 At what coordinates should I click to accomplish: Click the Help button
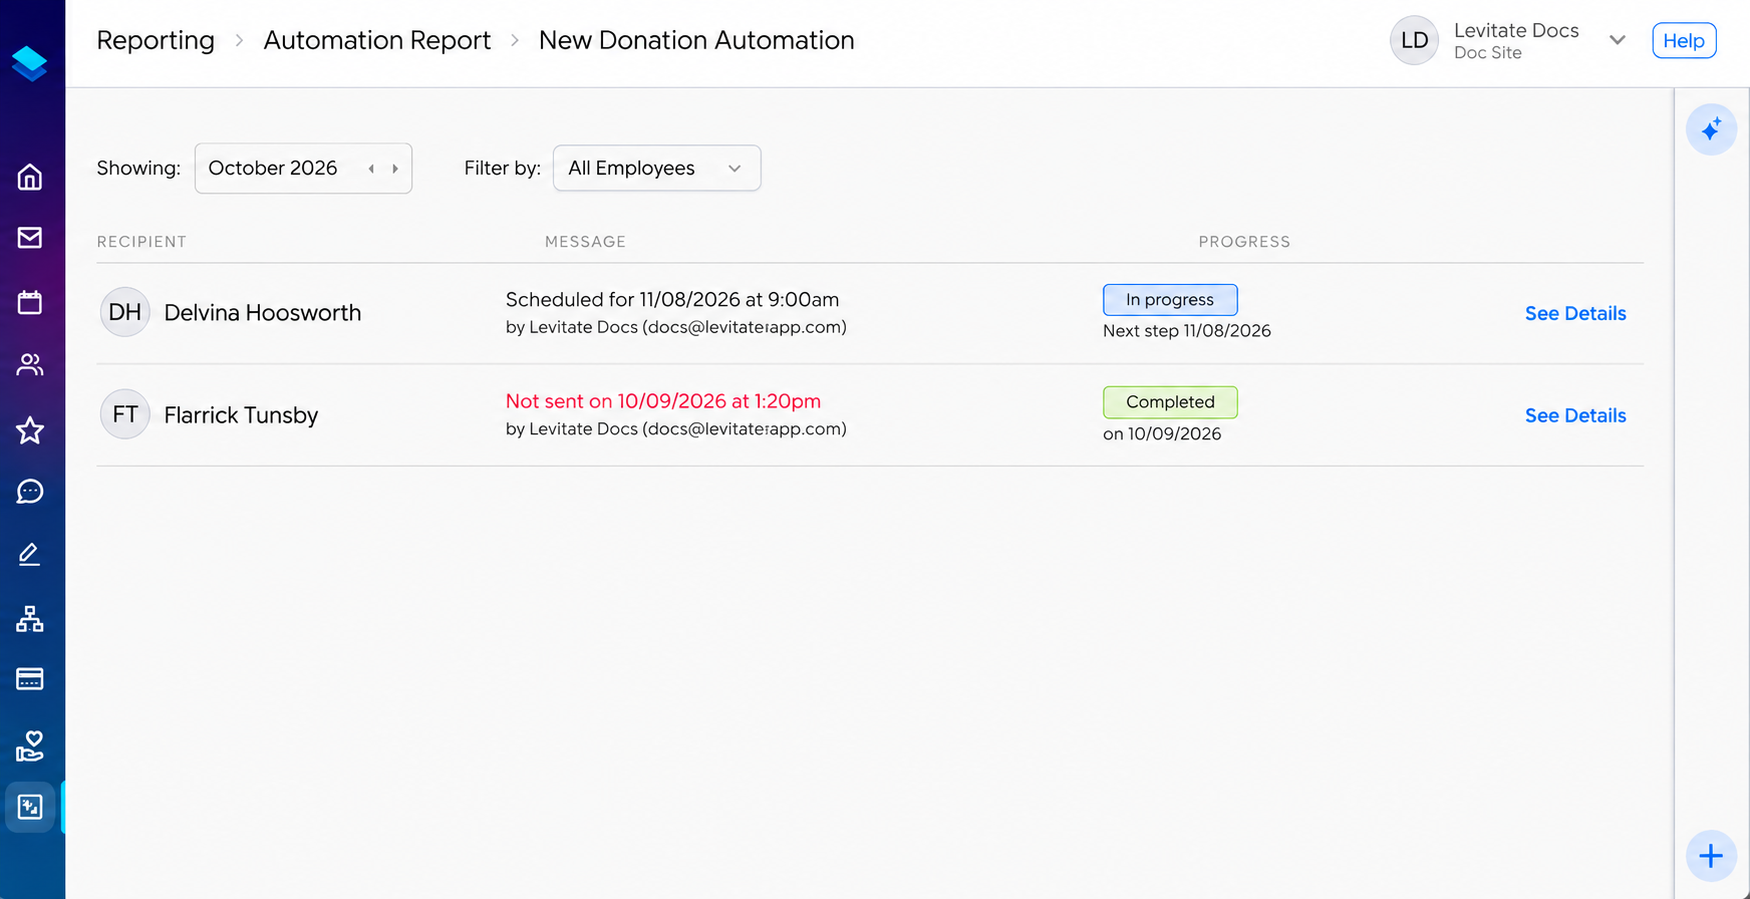click(1684, 41)
